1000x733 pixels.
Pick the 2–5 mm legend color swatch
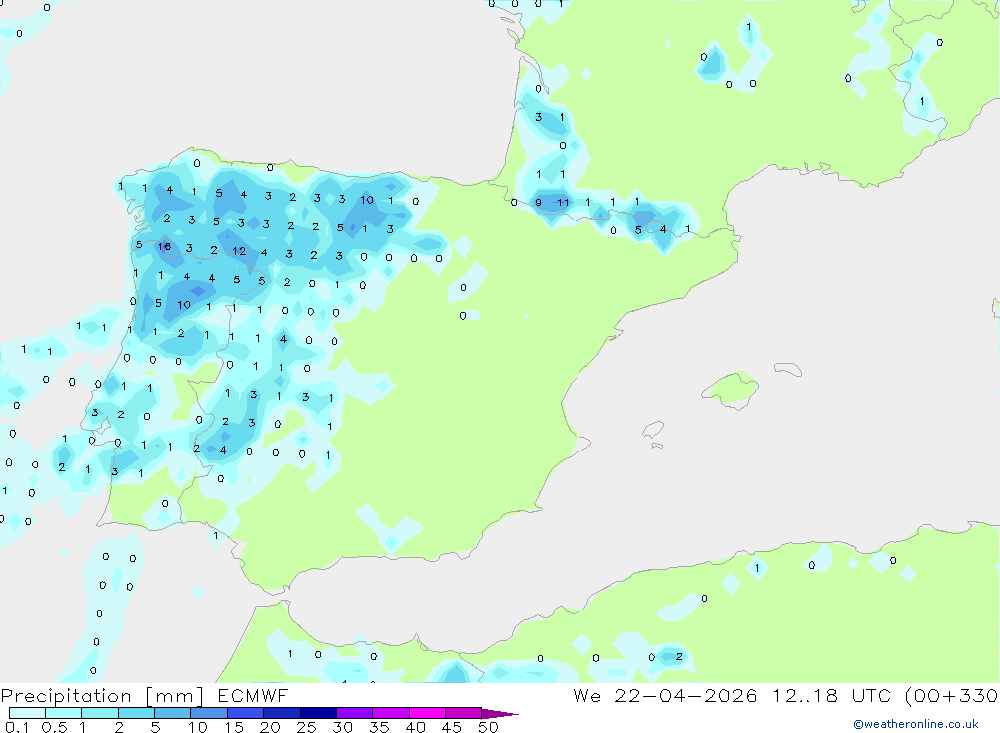point(136,713)
